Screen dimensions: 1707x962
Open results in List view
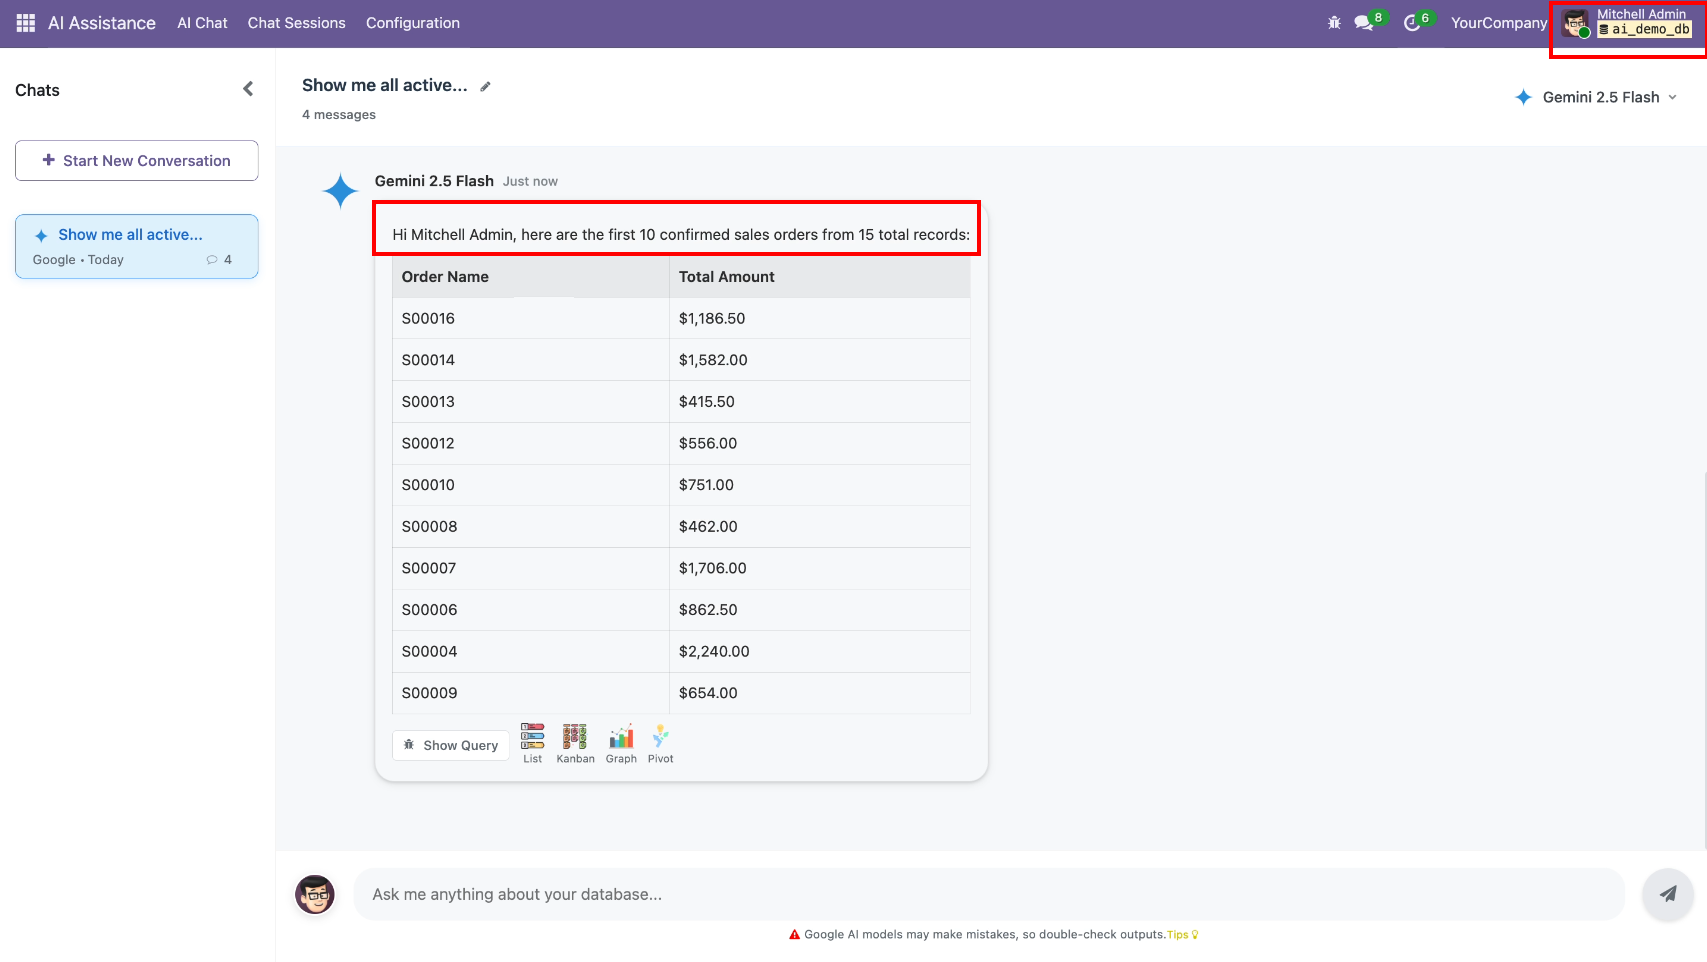(x=533, y=744)
